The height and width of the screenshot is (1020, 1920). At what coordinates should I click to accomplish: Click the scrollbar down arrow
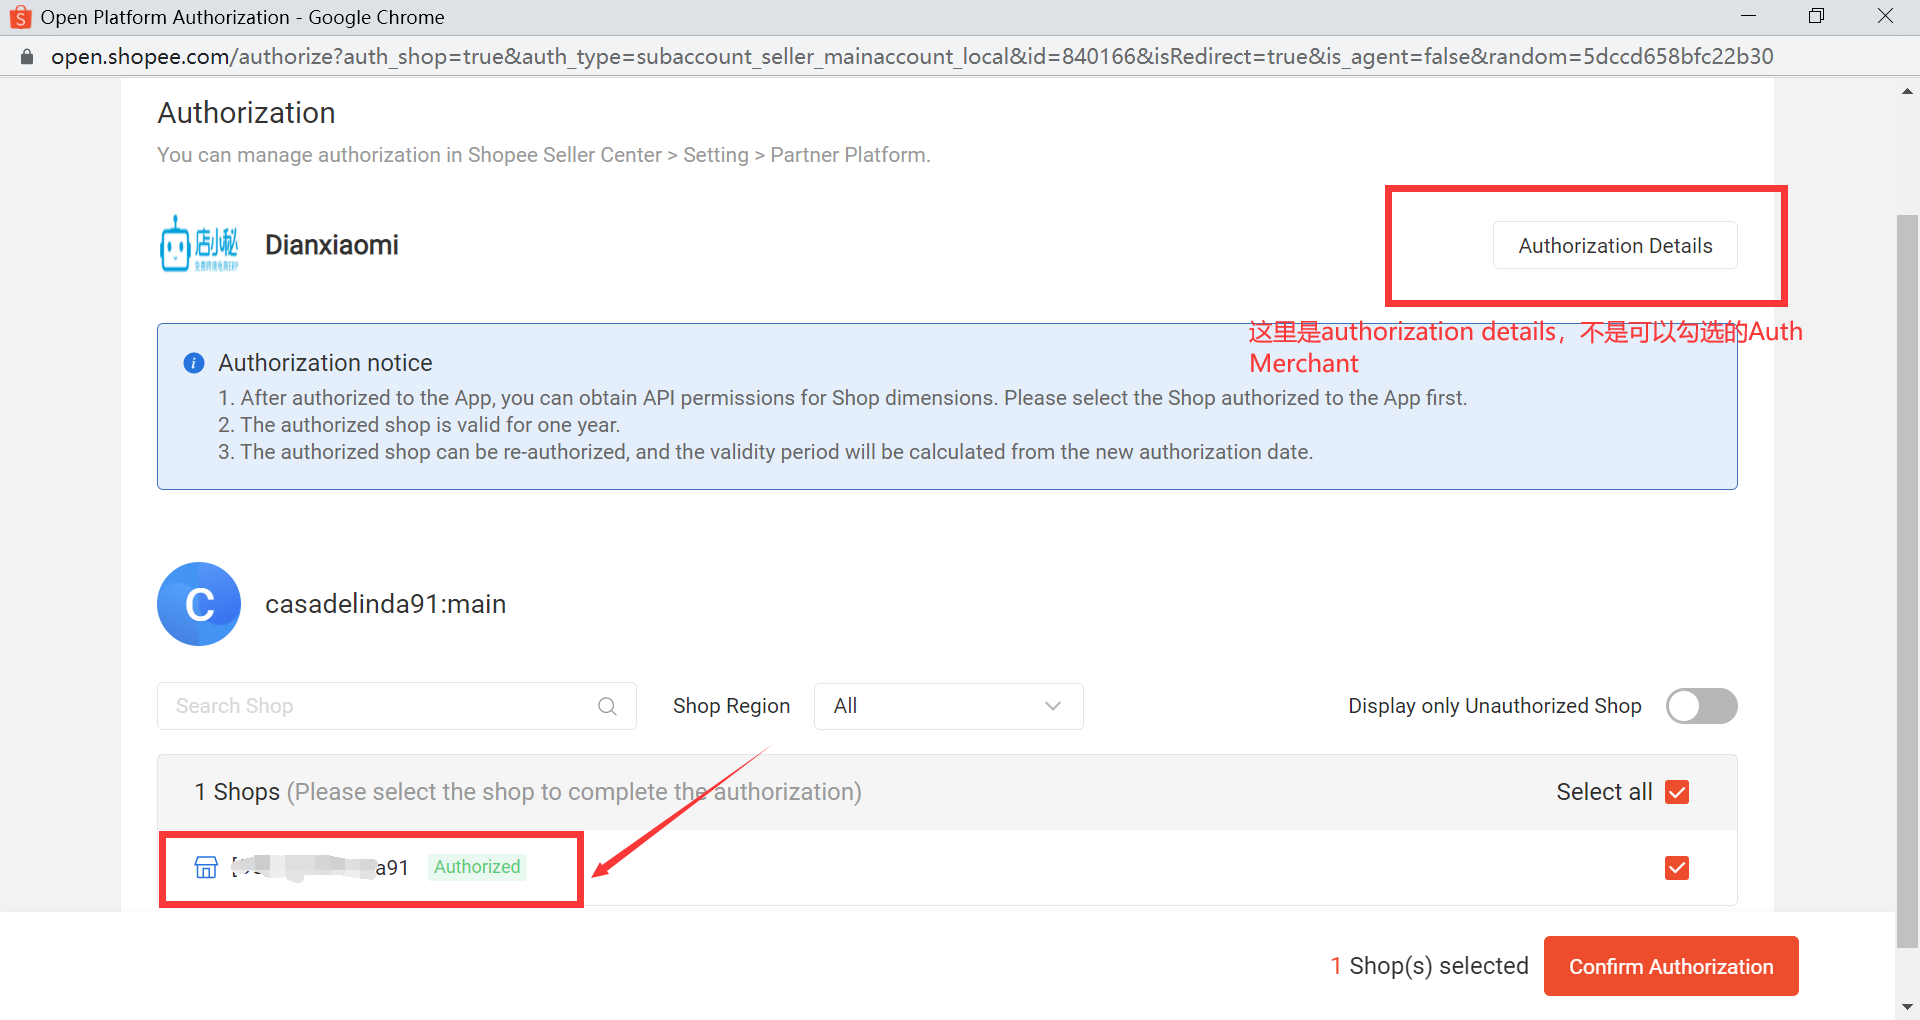point(1907,1007)
